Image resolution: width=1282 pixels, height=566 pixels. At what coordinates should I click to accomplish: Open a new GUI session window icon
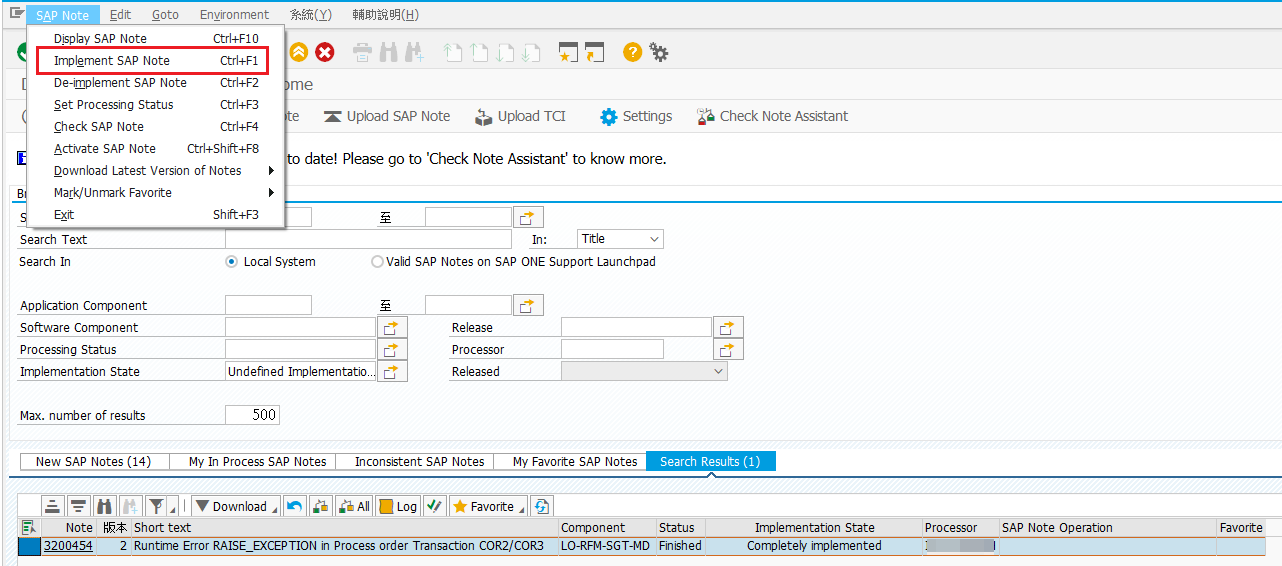point(568,52)
